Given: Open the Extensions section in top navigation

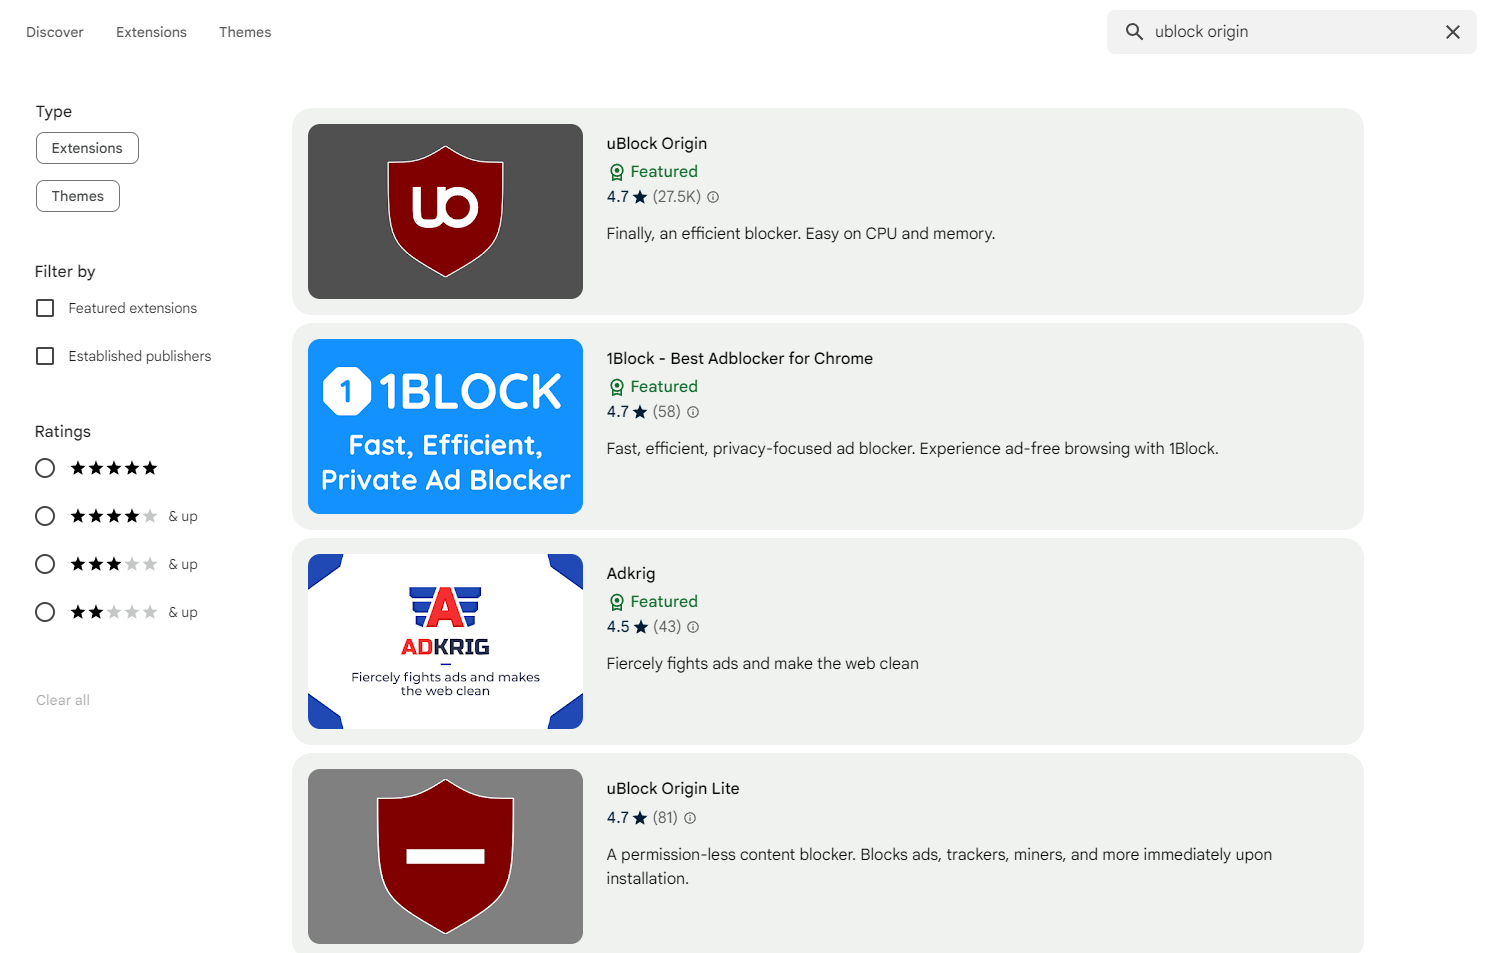Looking at the screenshot, I should coord(151,31).
